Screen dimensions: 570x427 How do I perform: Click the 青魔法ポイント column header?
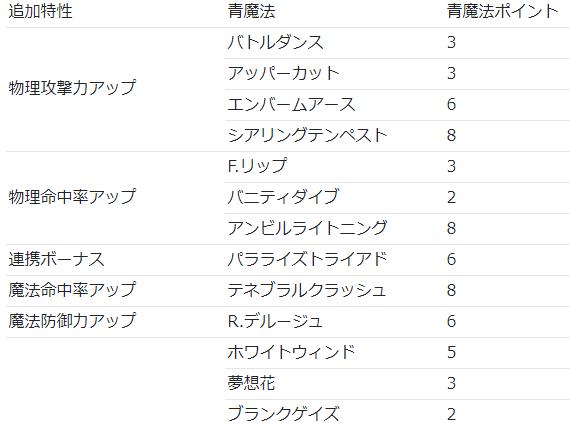tap(502, 11)
